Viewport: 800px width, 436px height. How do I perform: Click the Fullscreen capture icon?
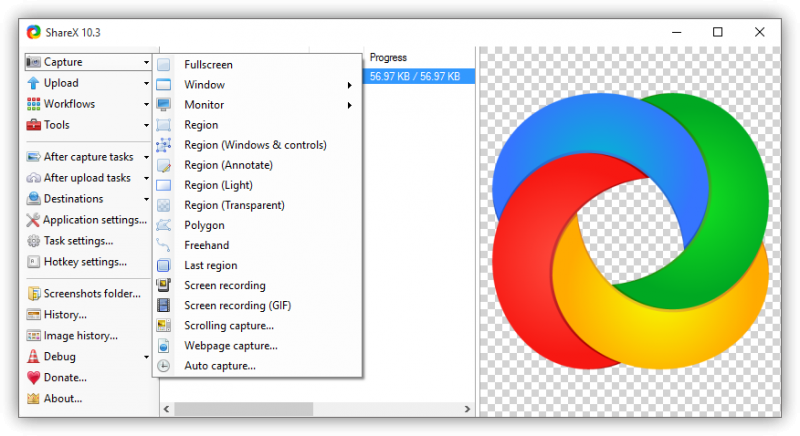pos(163,65)
